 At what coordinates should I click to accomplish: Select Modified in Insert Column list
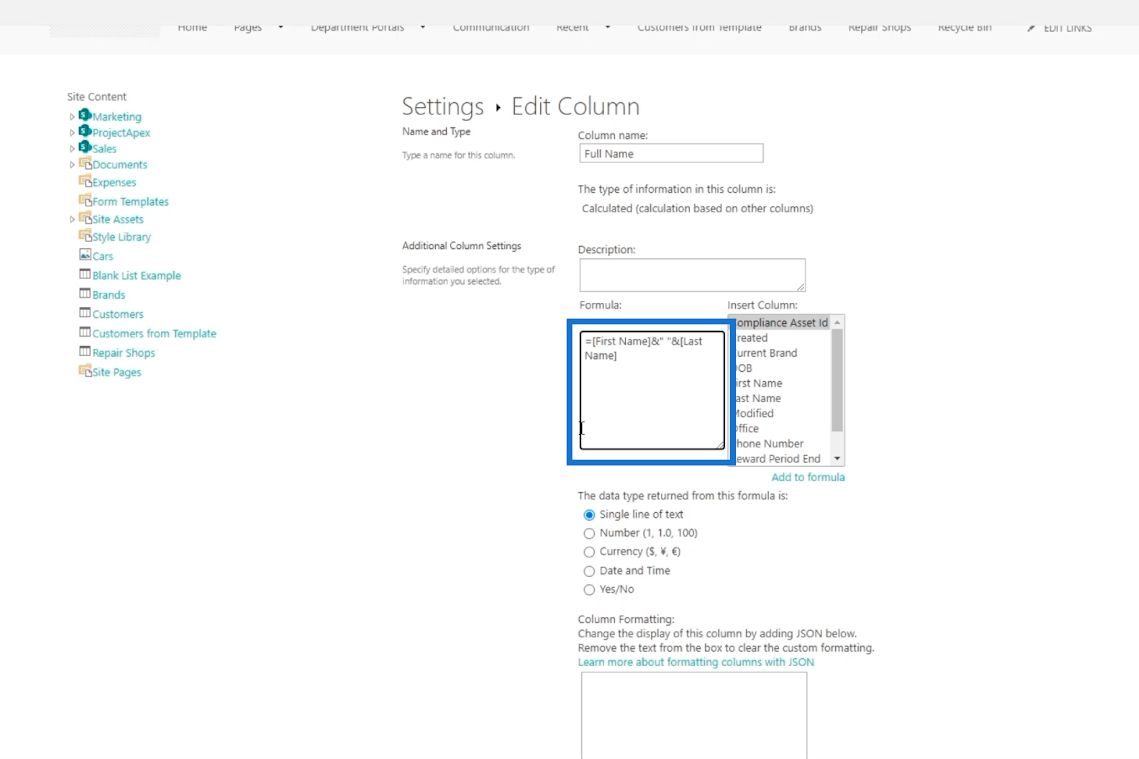pyautogui.click(x=782, y=414)
